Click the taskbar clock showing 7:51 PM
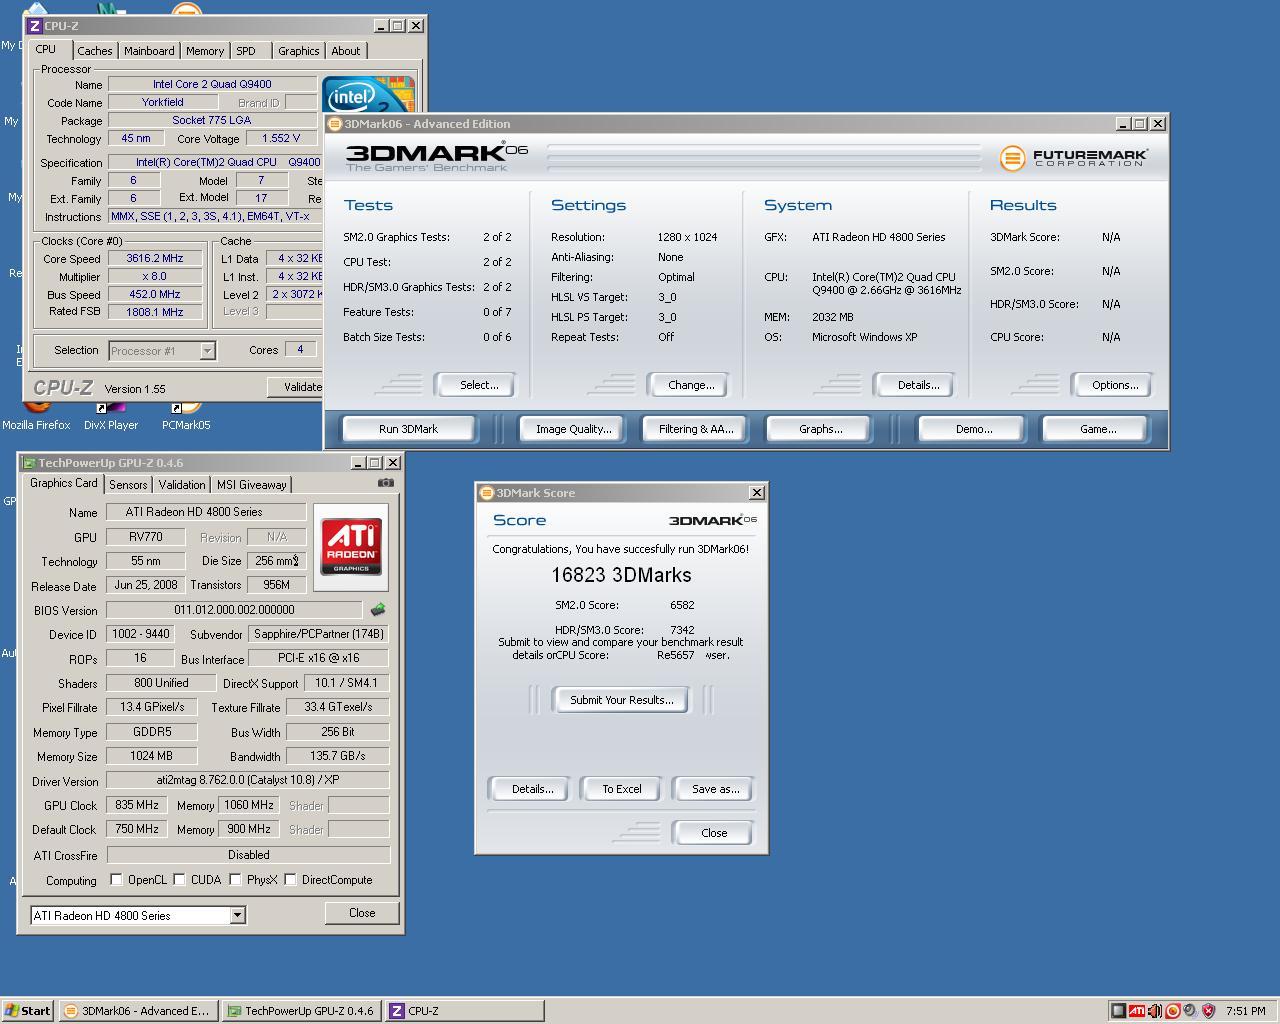This screenshot has width=1280, height=1024. tap(1245, 1011)
